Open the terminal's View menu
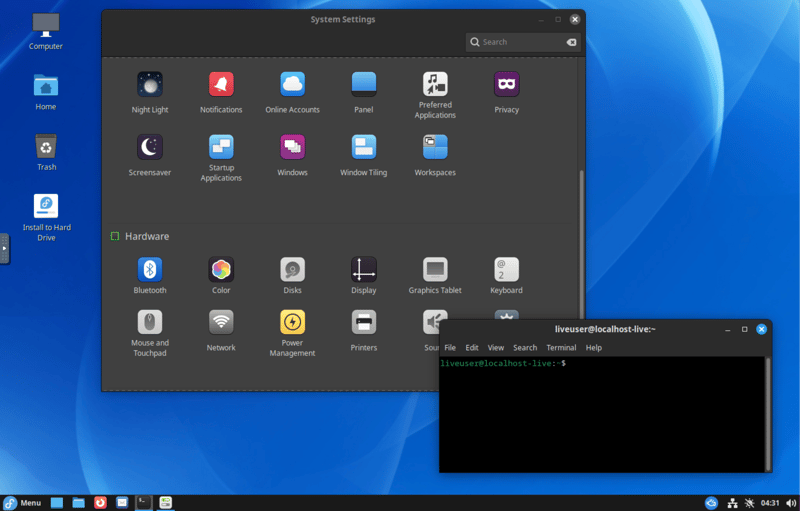This screenshot has width=800, height=511. [495, 348]
